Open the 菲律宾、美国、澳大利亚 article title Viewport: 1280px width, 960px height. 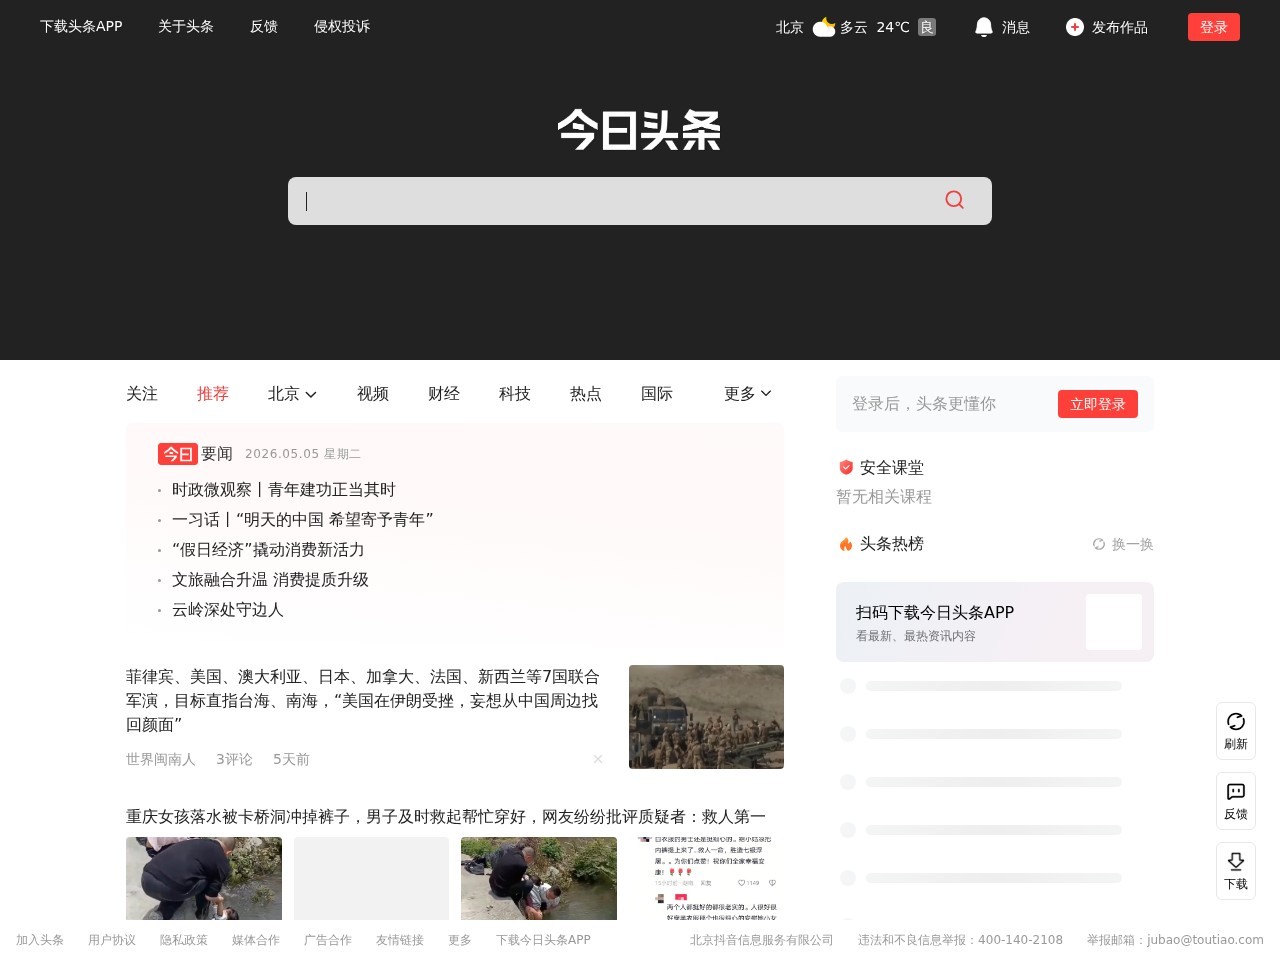(x=363, y=701)
